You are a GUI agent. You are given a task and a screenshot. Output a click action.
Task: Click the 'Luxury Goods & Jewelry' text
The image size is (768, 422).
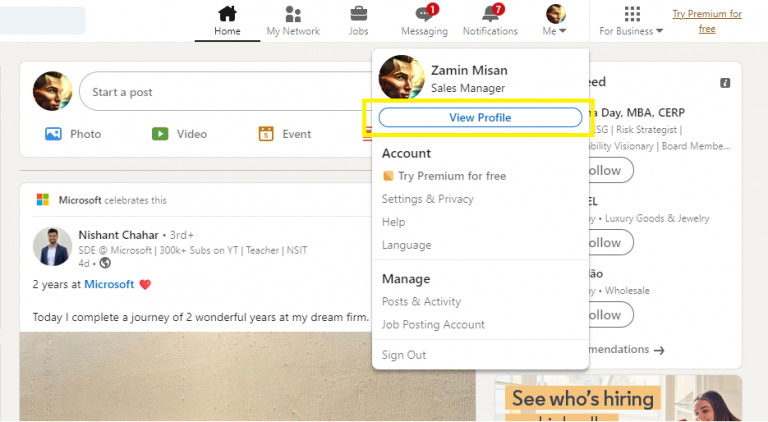[x=657, y=218]
